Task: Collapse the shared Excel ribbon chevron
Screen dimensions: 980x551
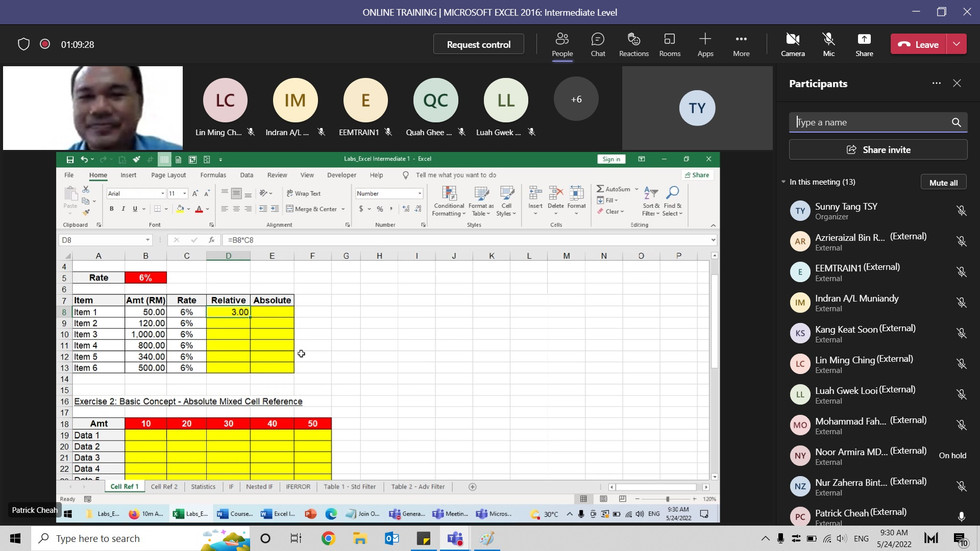Action: 713,226
